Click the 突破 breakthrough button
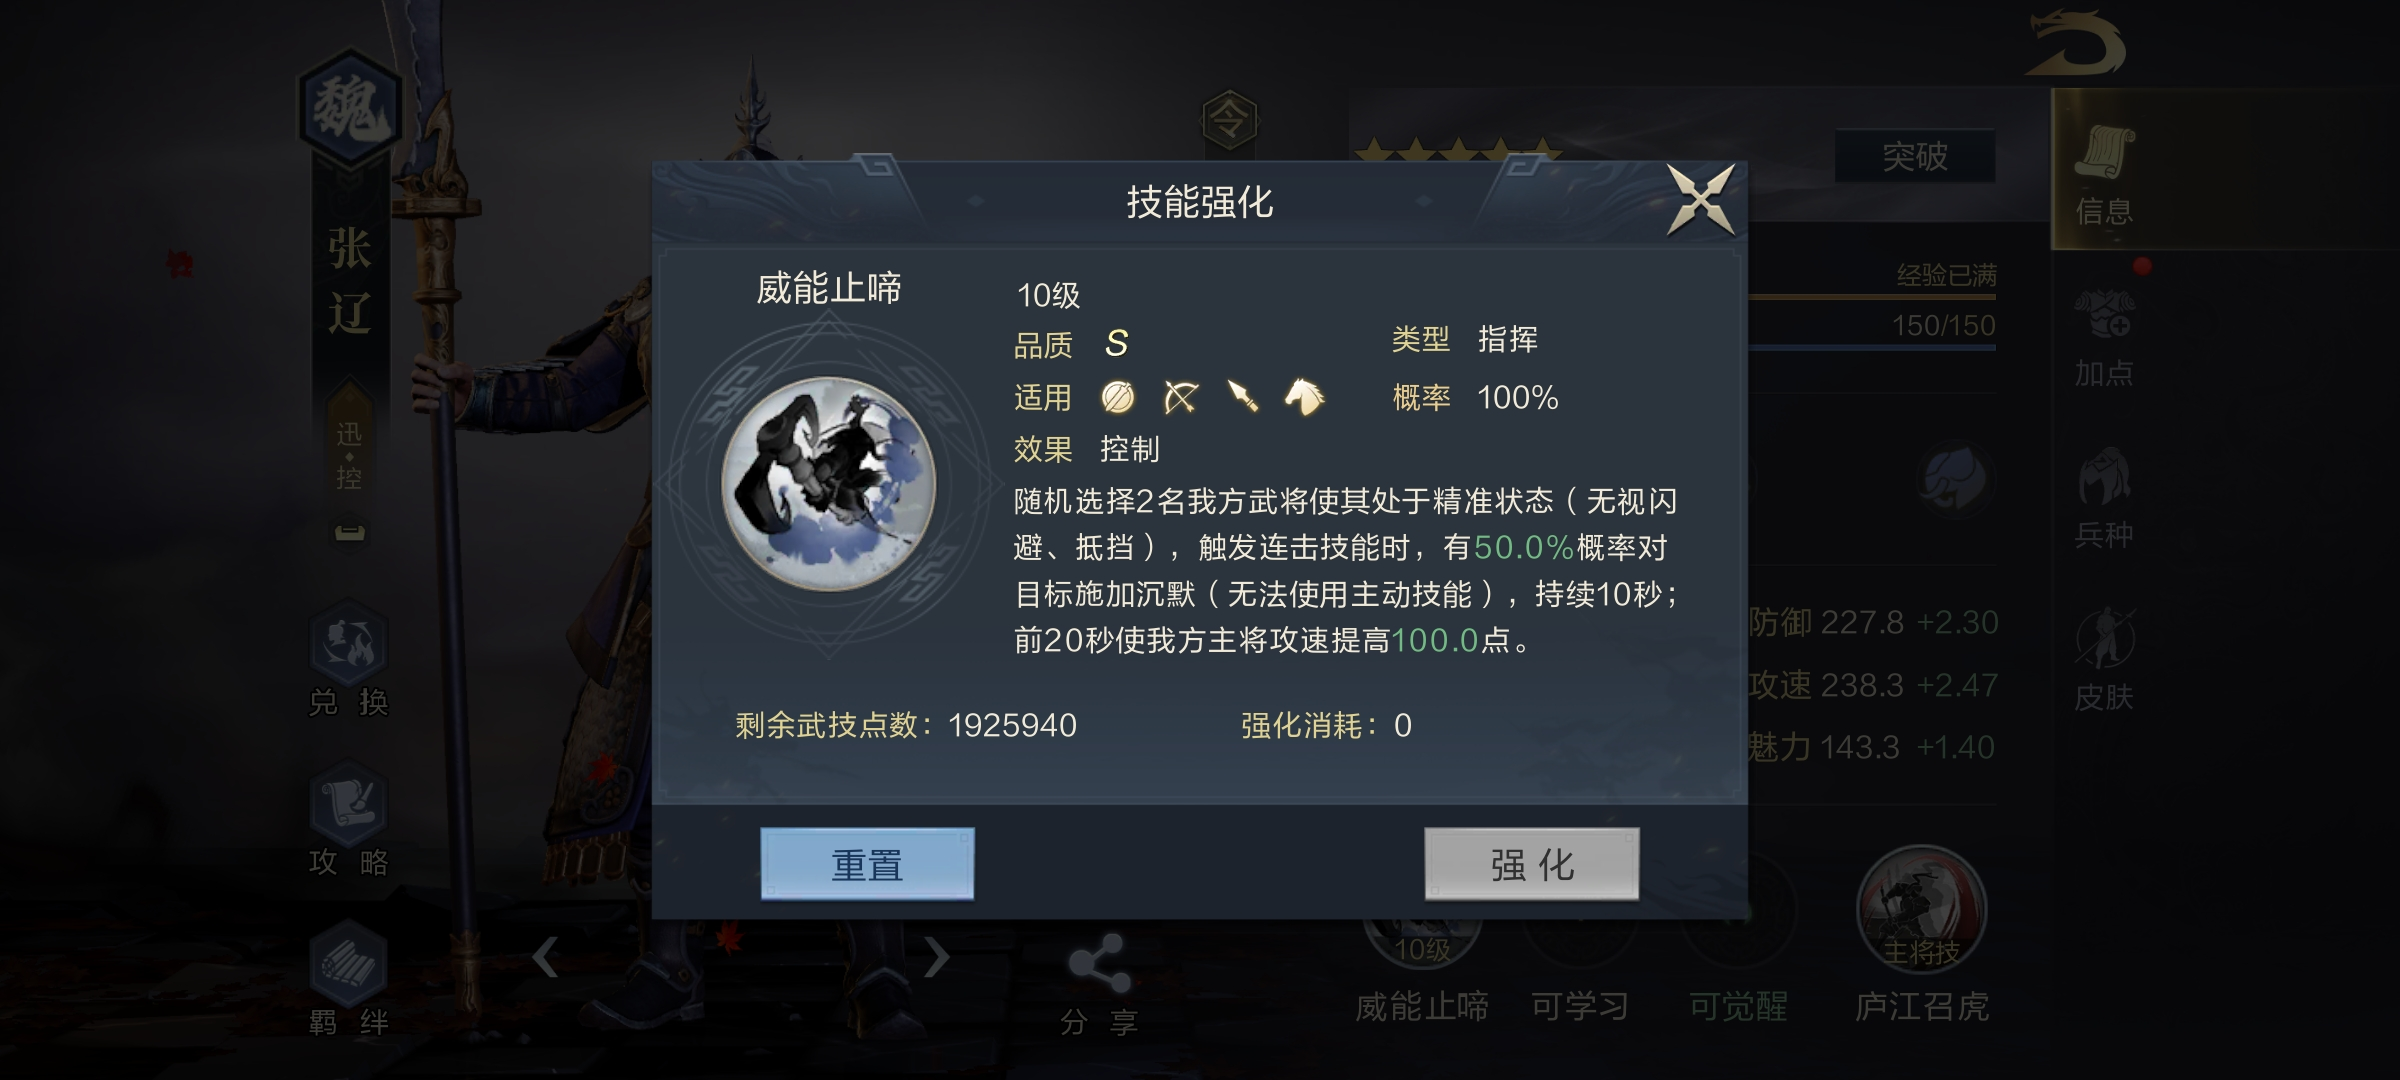 tap(1915, 156)
